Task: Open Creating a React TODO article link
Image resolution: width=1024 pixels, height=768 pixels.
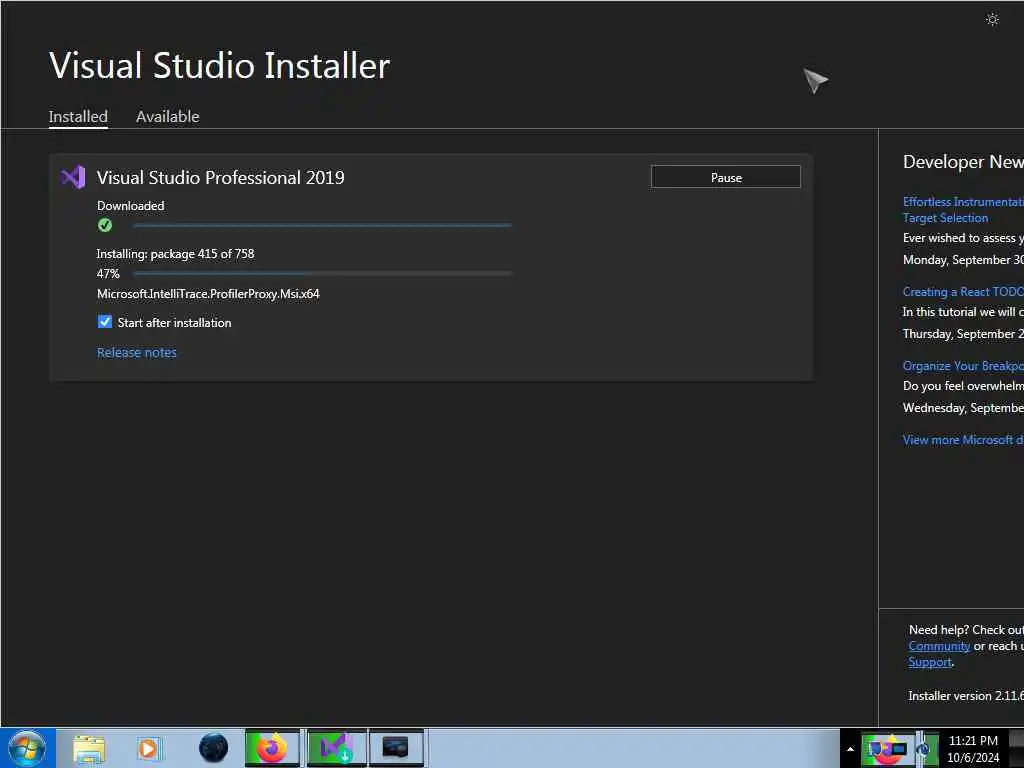Action: pos(963,292)
